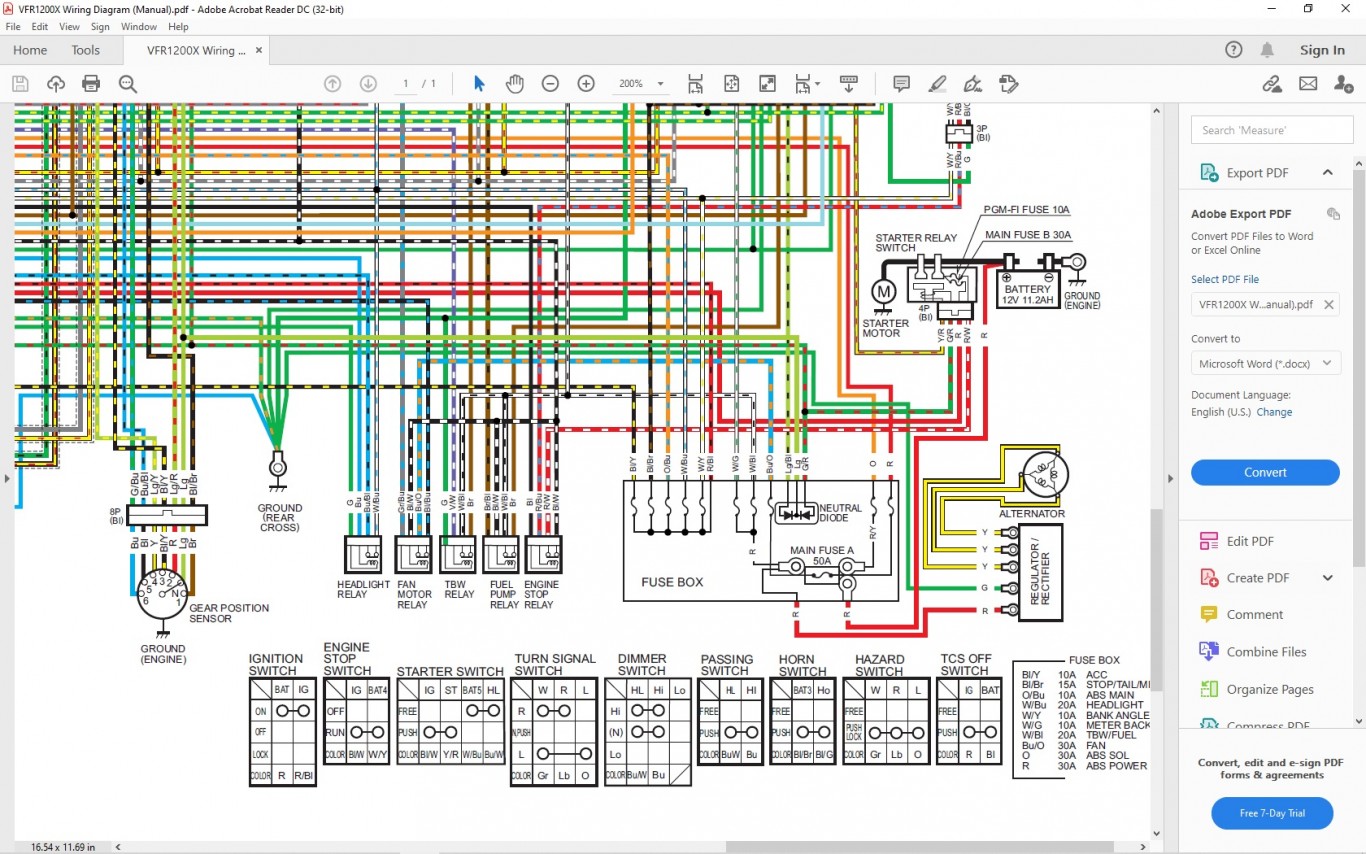Activate the Selection arrow tool
This screenshot has width=1366, height=854.
479,84
